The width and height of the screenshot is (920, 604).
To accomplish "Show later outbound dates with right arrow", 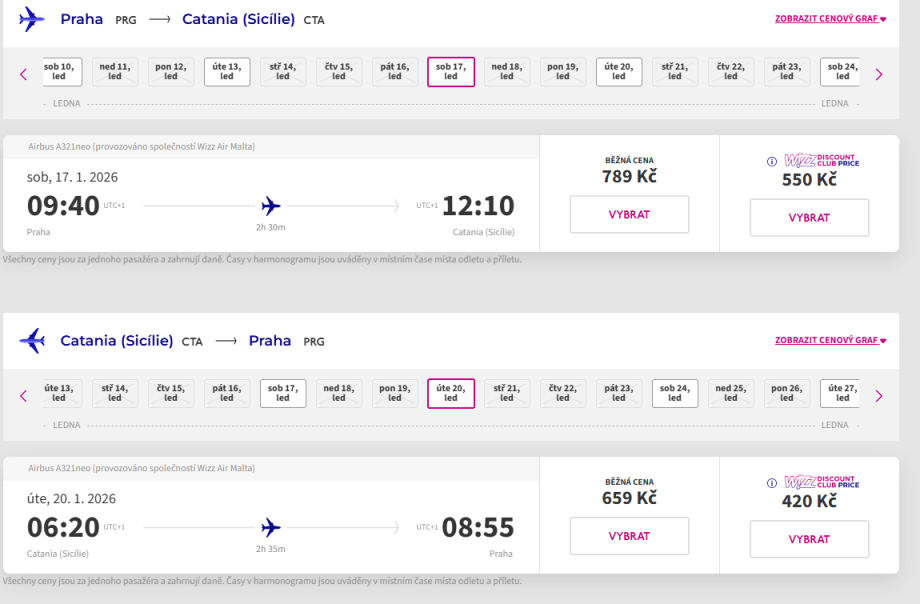I will pos(879,73).
